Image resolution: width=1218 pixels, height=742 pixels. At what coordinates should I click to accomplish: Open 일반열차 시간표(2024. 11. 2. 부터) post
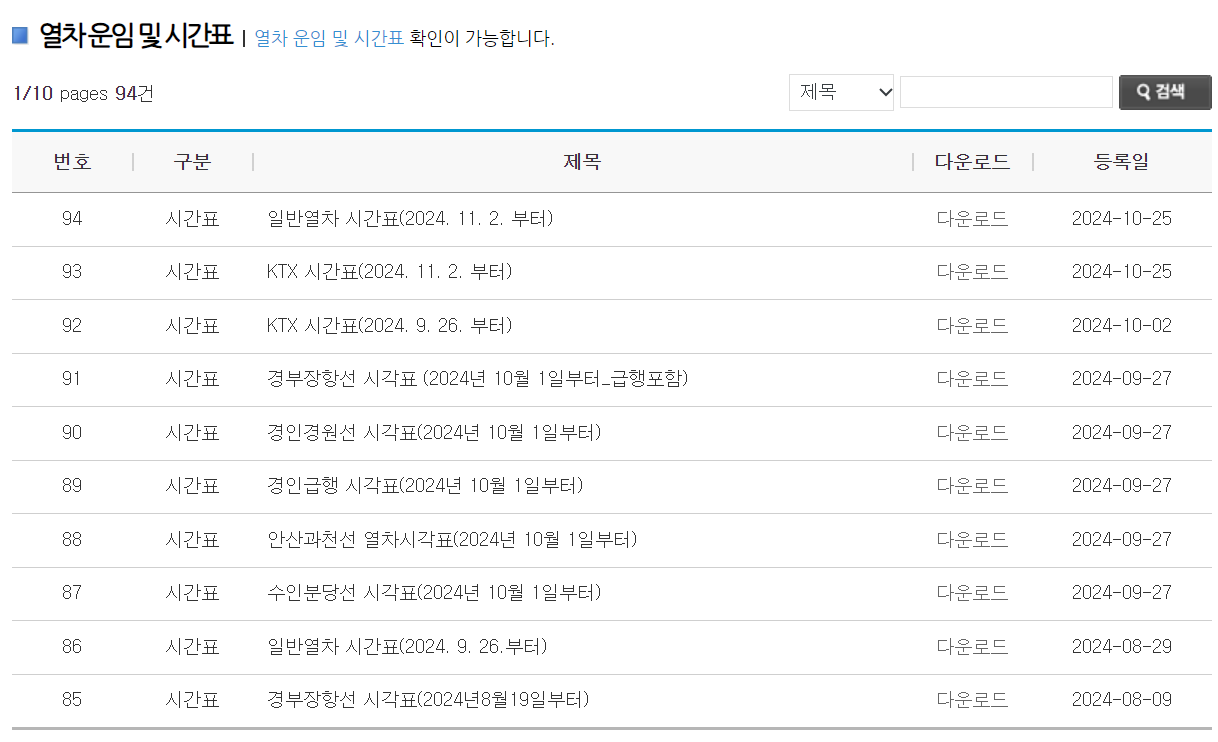click(x=411, y=218)
